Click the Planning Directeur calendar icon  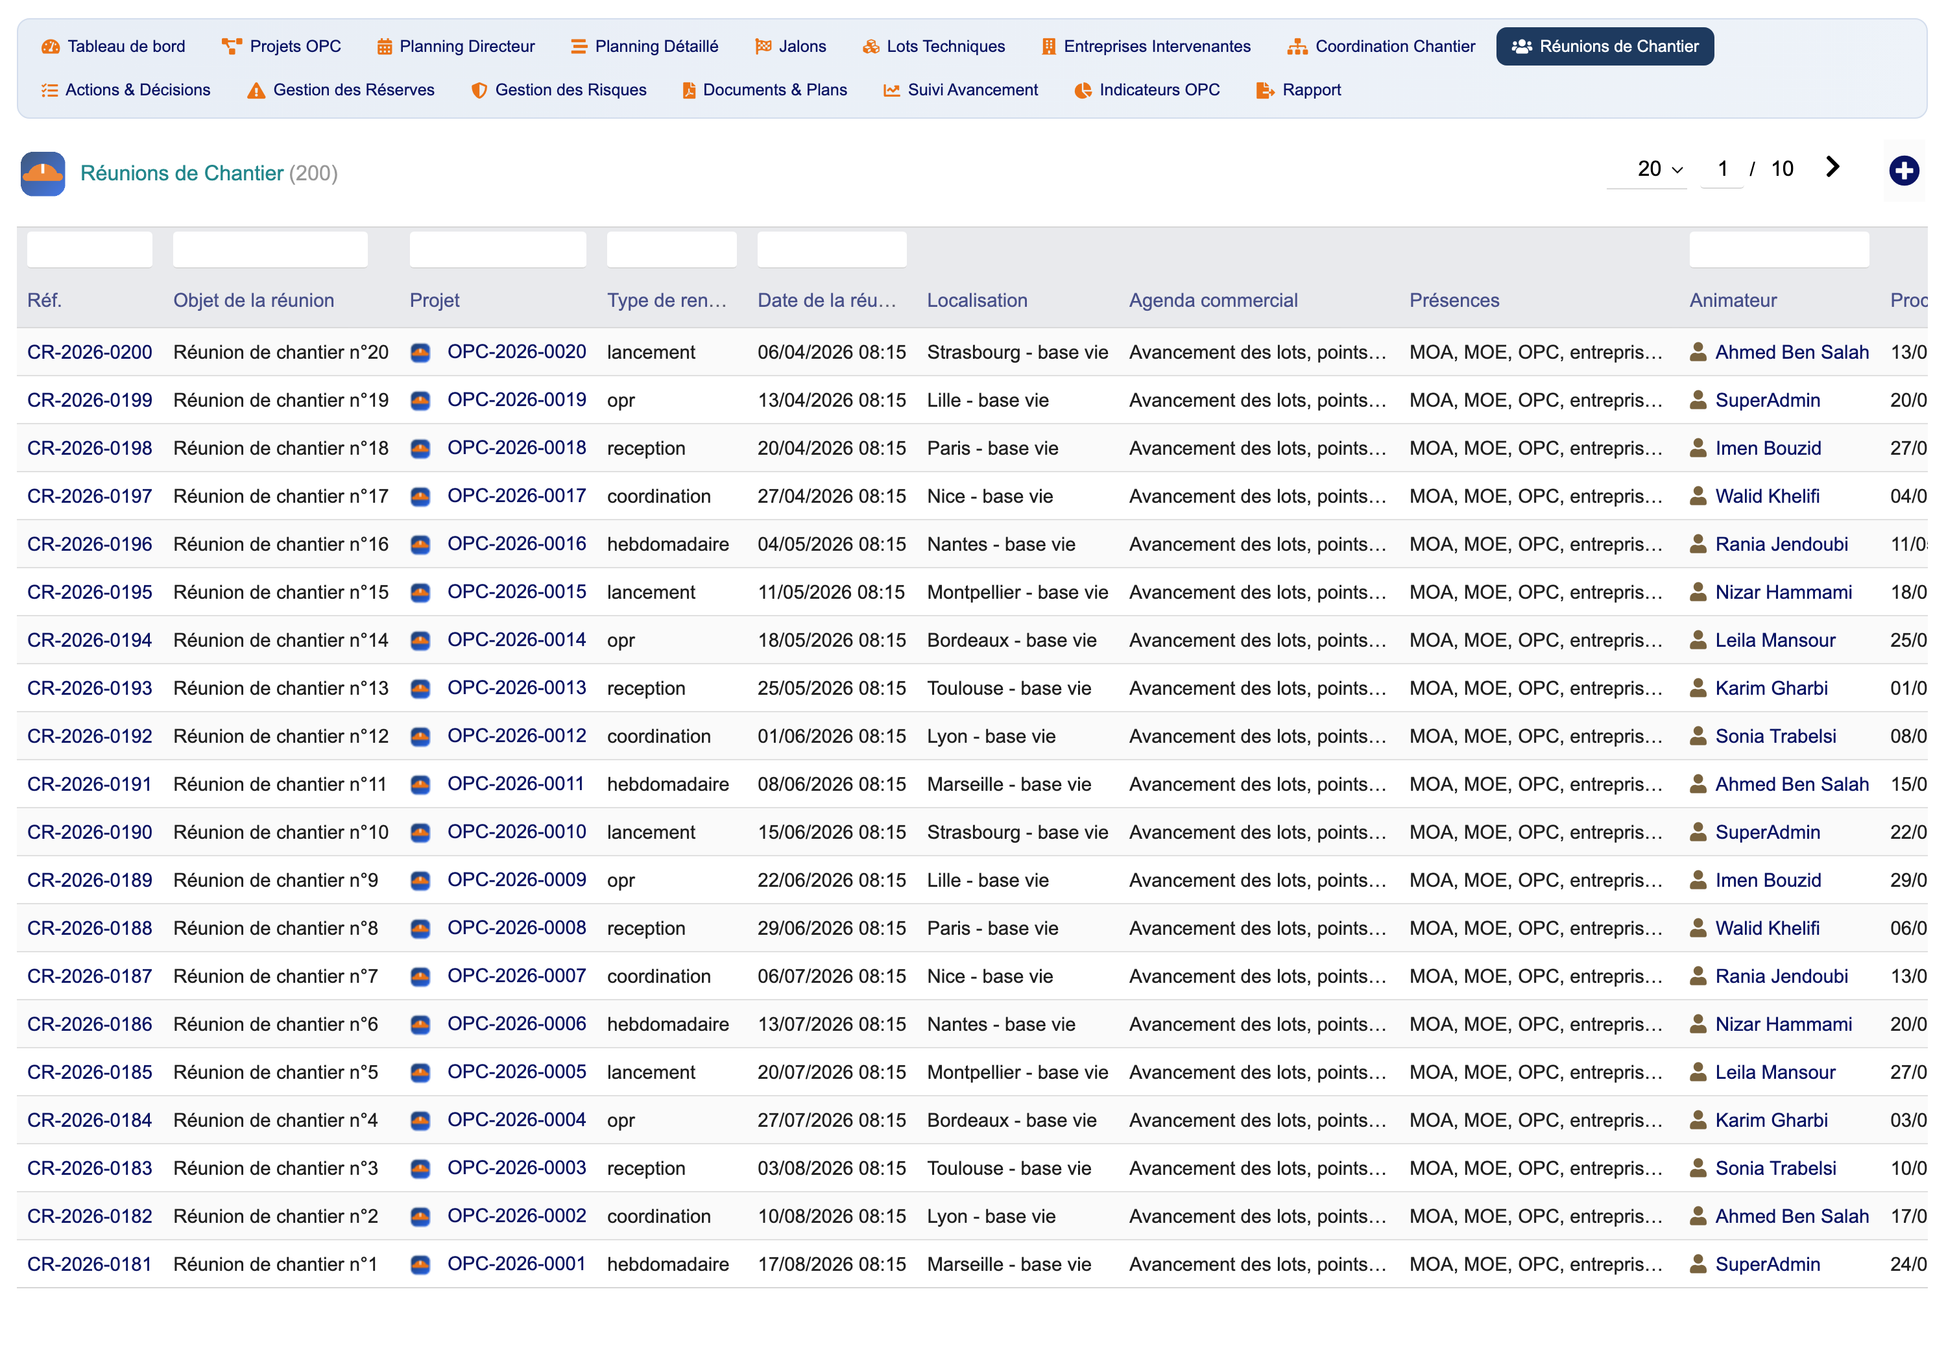pos(384,46)
